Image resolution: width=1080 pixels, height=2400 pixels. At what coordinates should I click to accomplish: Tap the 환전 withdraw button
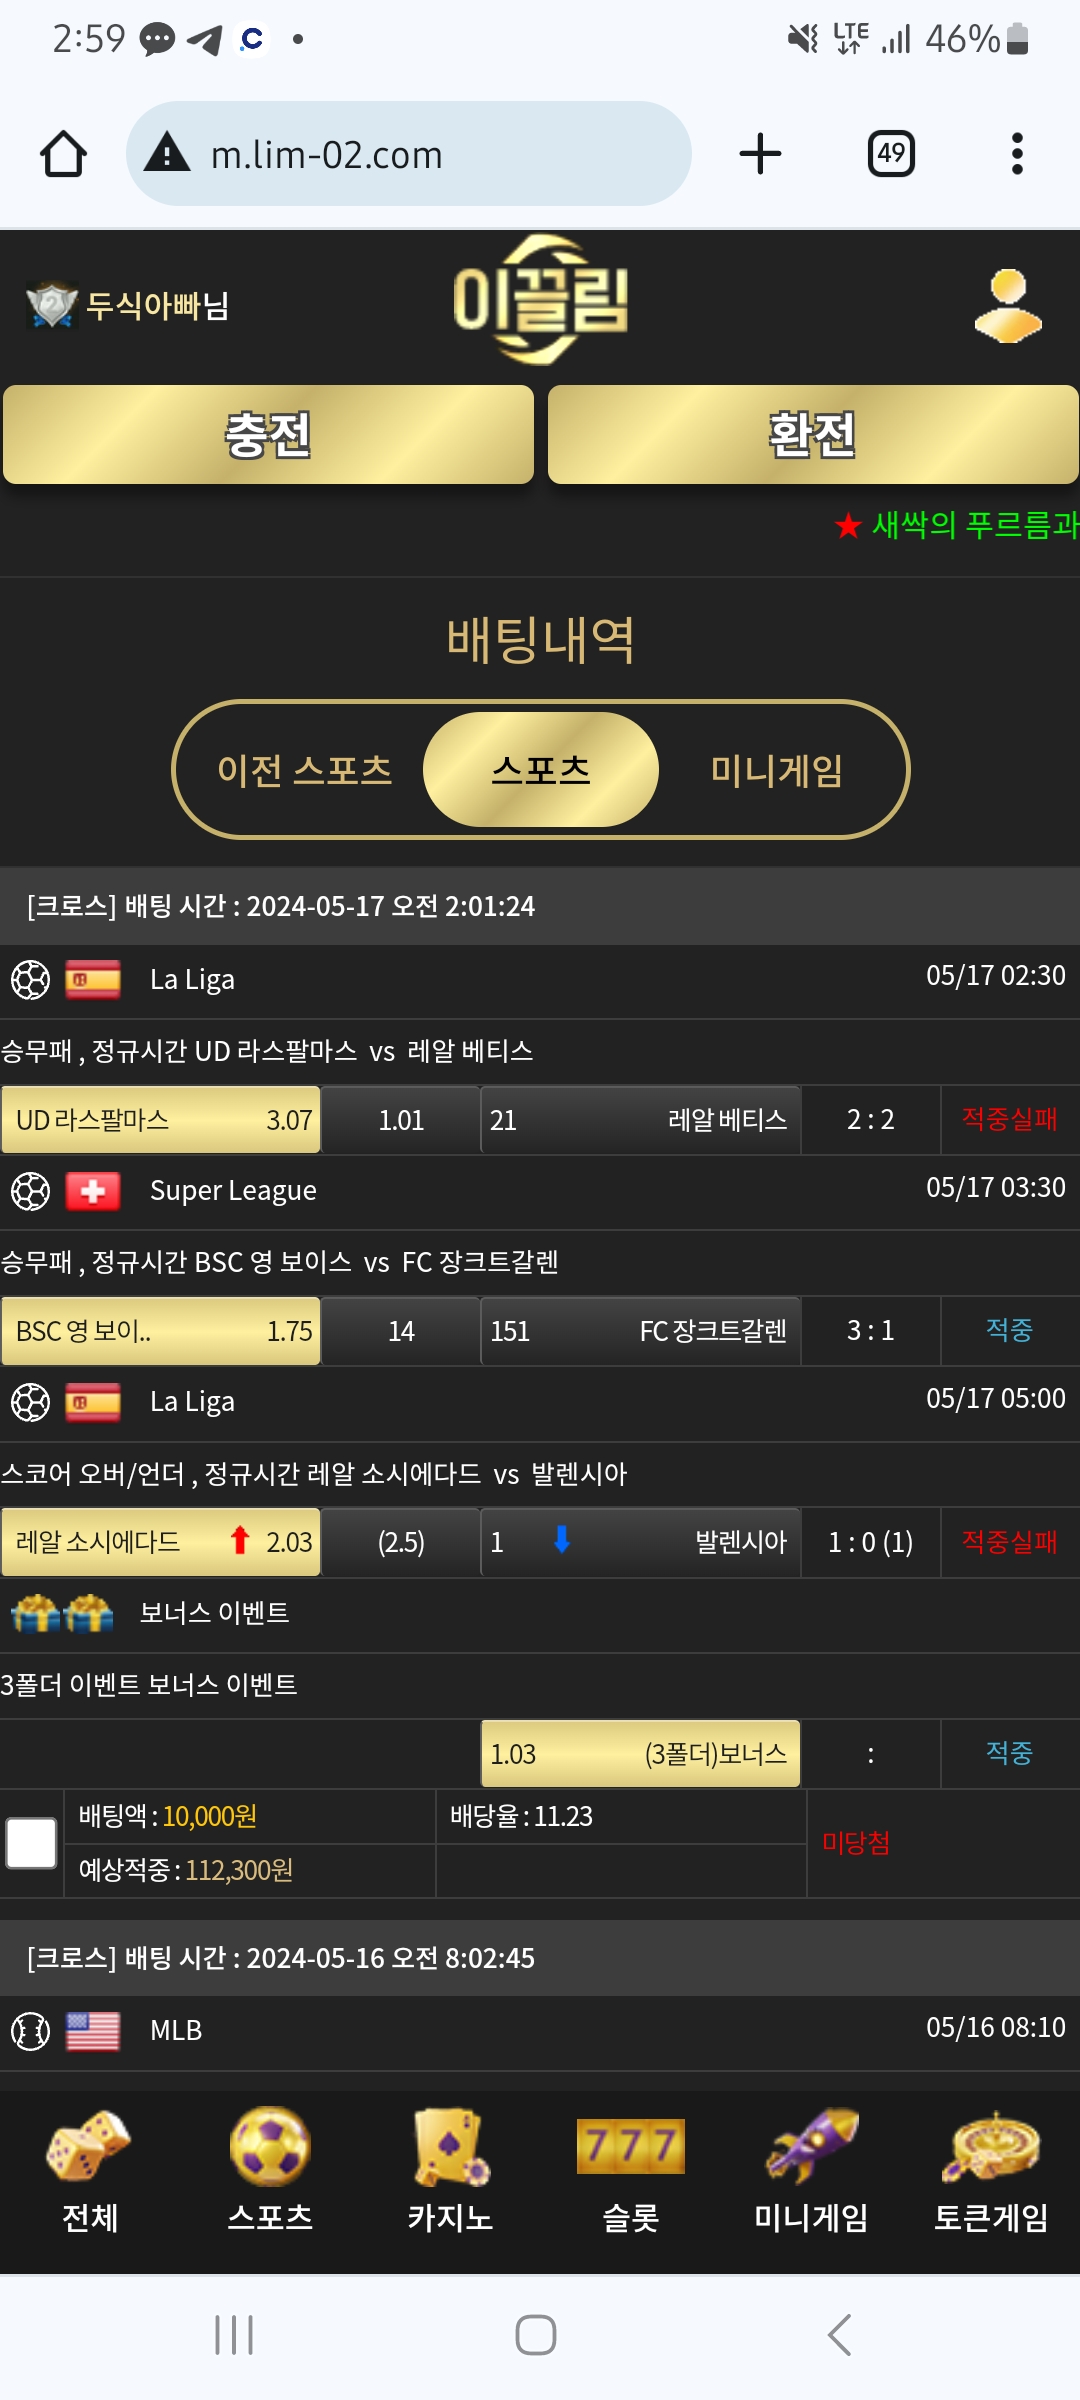[813, 434]
